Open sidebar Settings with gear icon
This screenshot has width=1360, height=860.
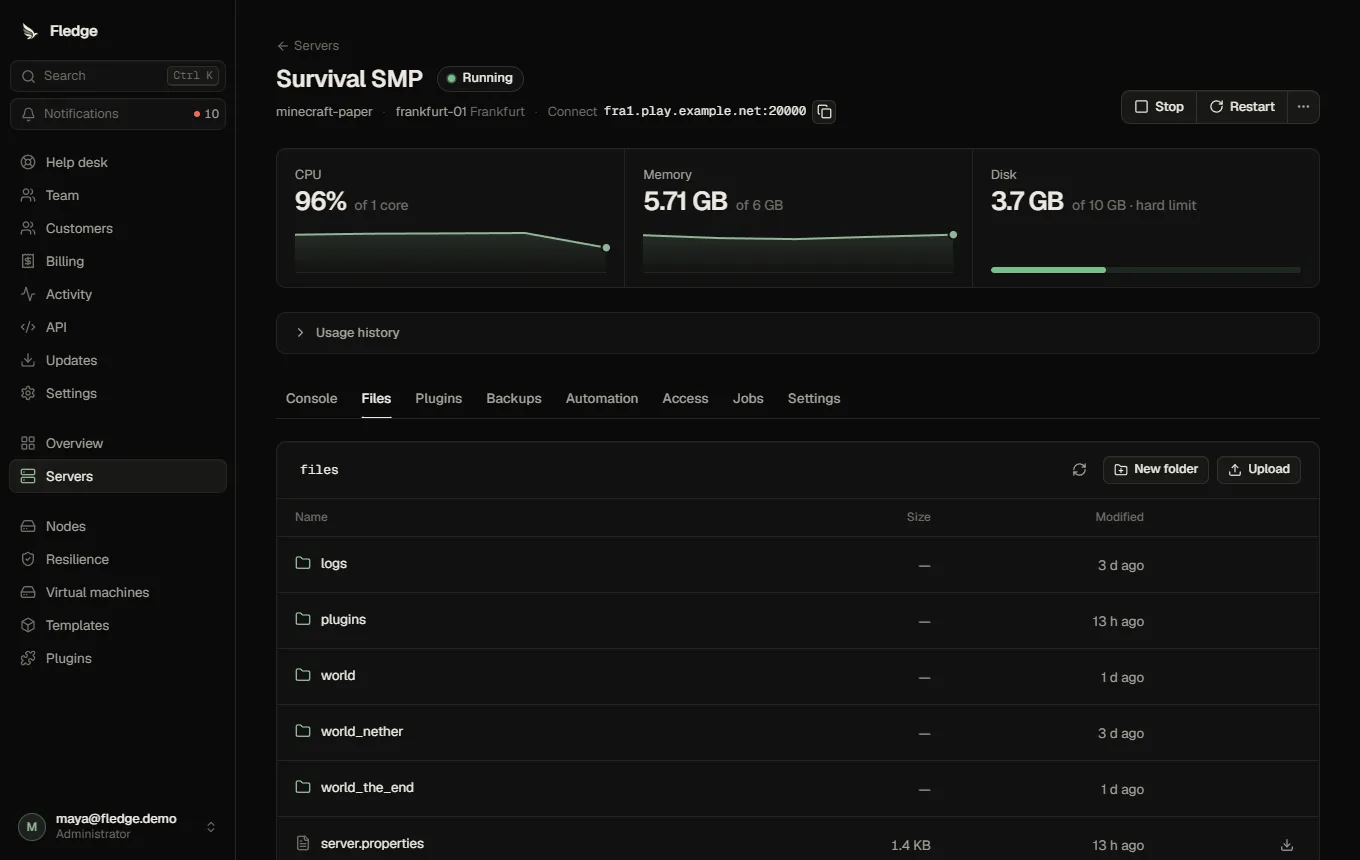[x=118, y=393]
